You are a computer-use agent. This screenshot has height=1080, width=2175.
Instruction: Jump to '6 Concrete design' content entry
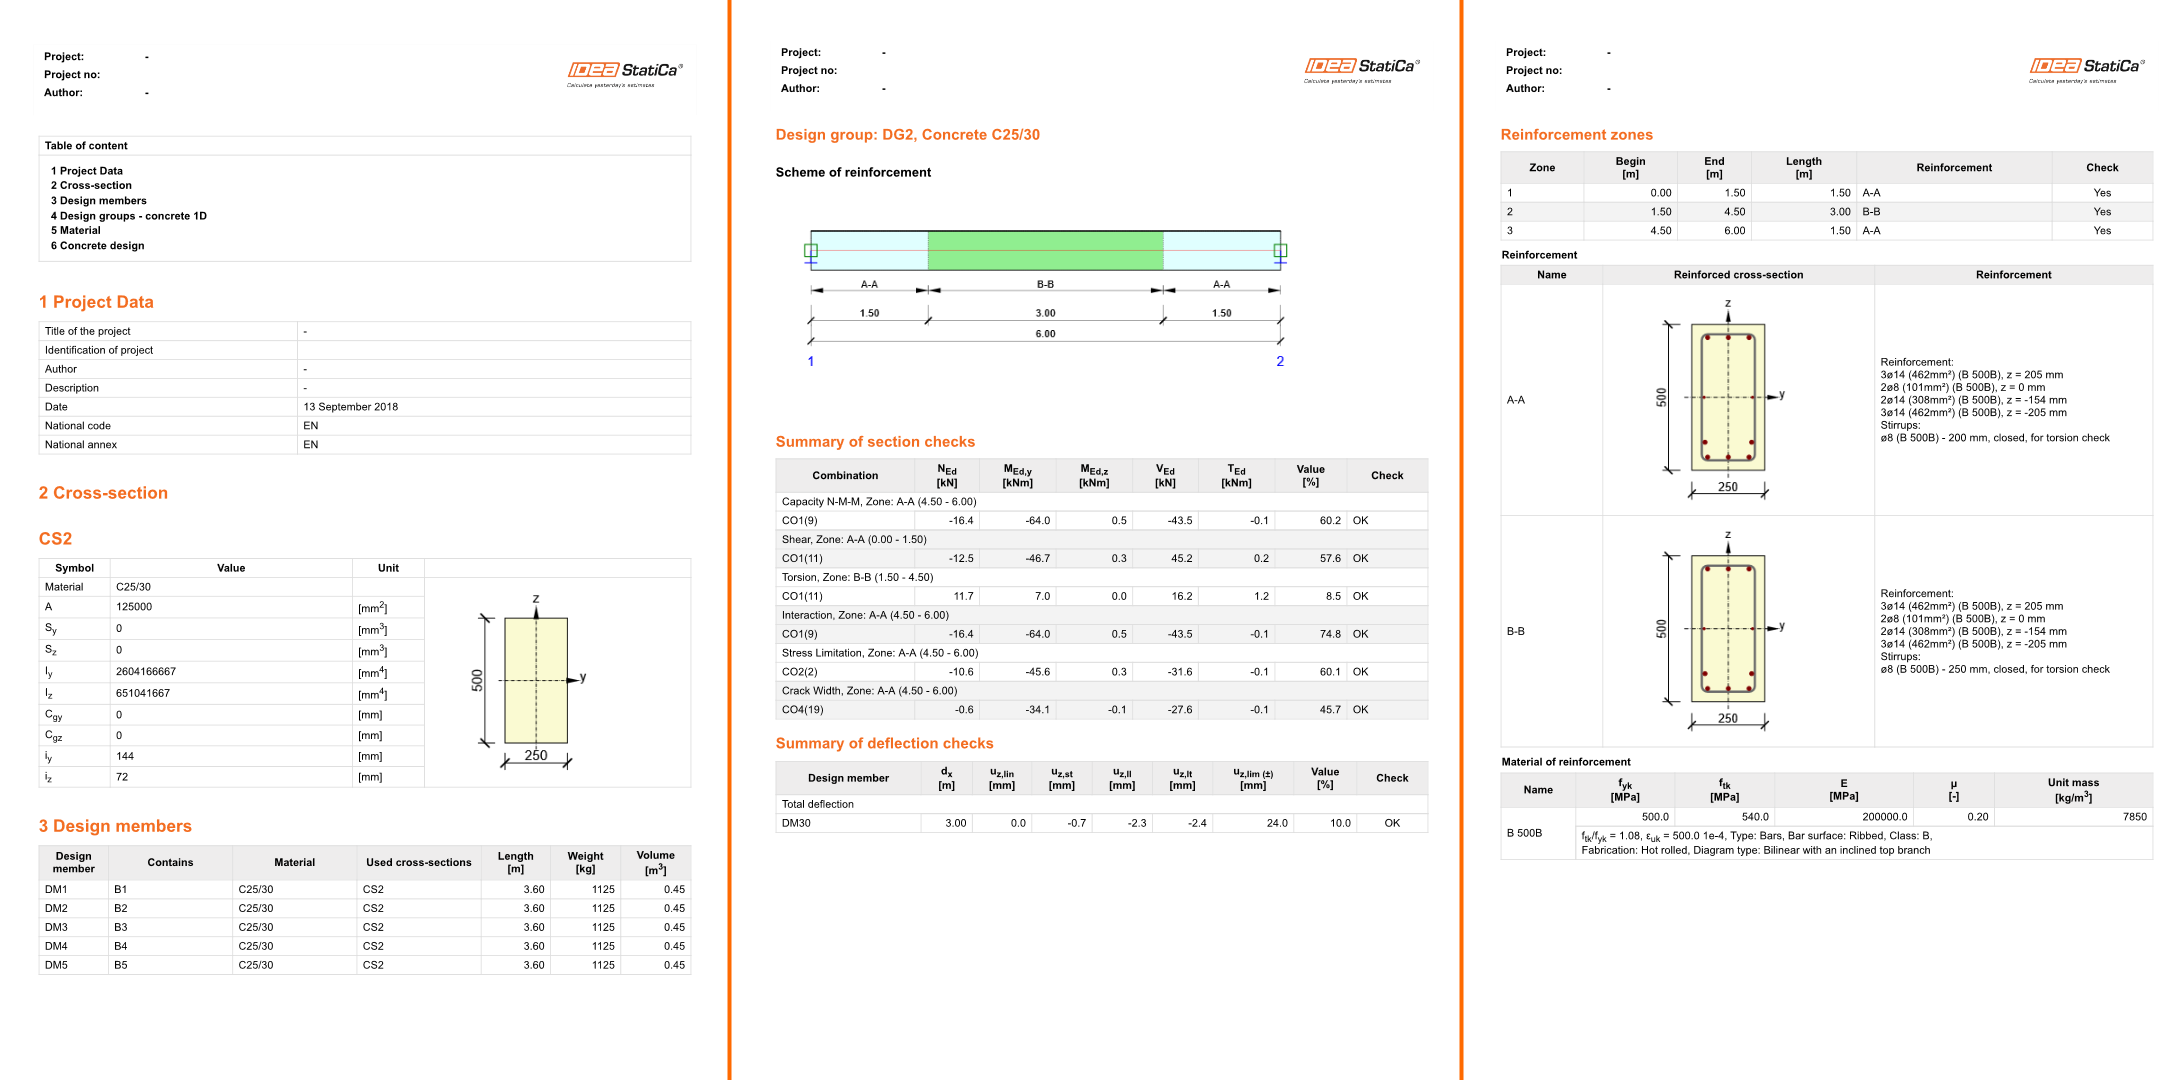click(98, 246)
